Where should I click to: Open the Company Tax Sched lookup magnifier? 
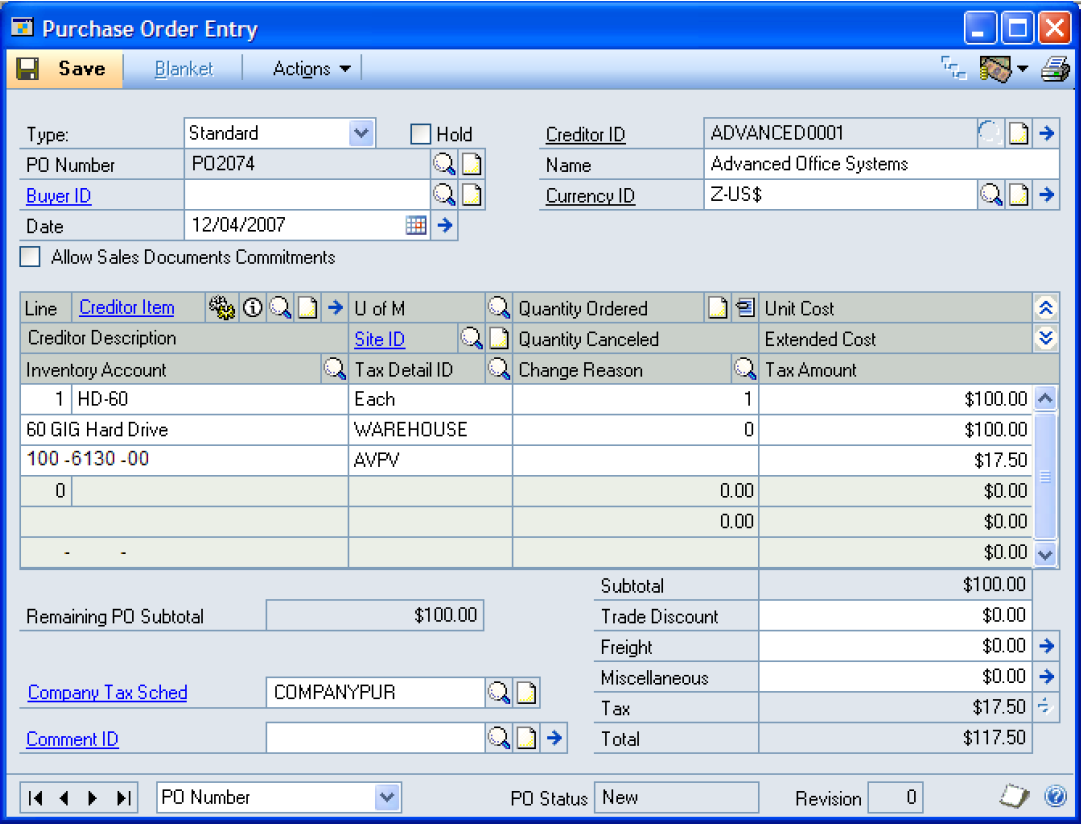498,692
